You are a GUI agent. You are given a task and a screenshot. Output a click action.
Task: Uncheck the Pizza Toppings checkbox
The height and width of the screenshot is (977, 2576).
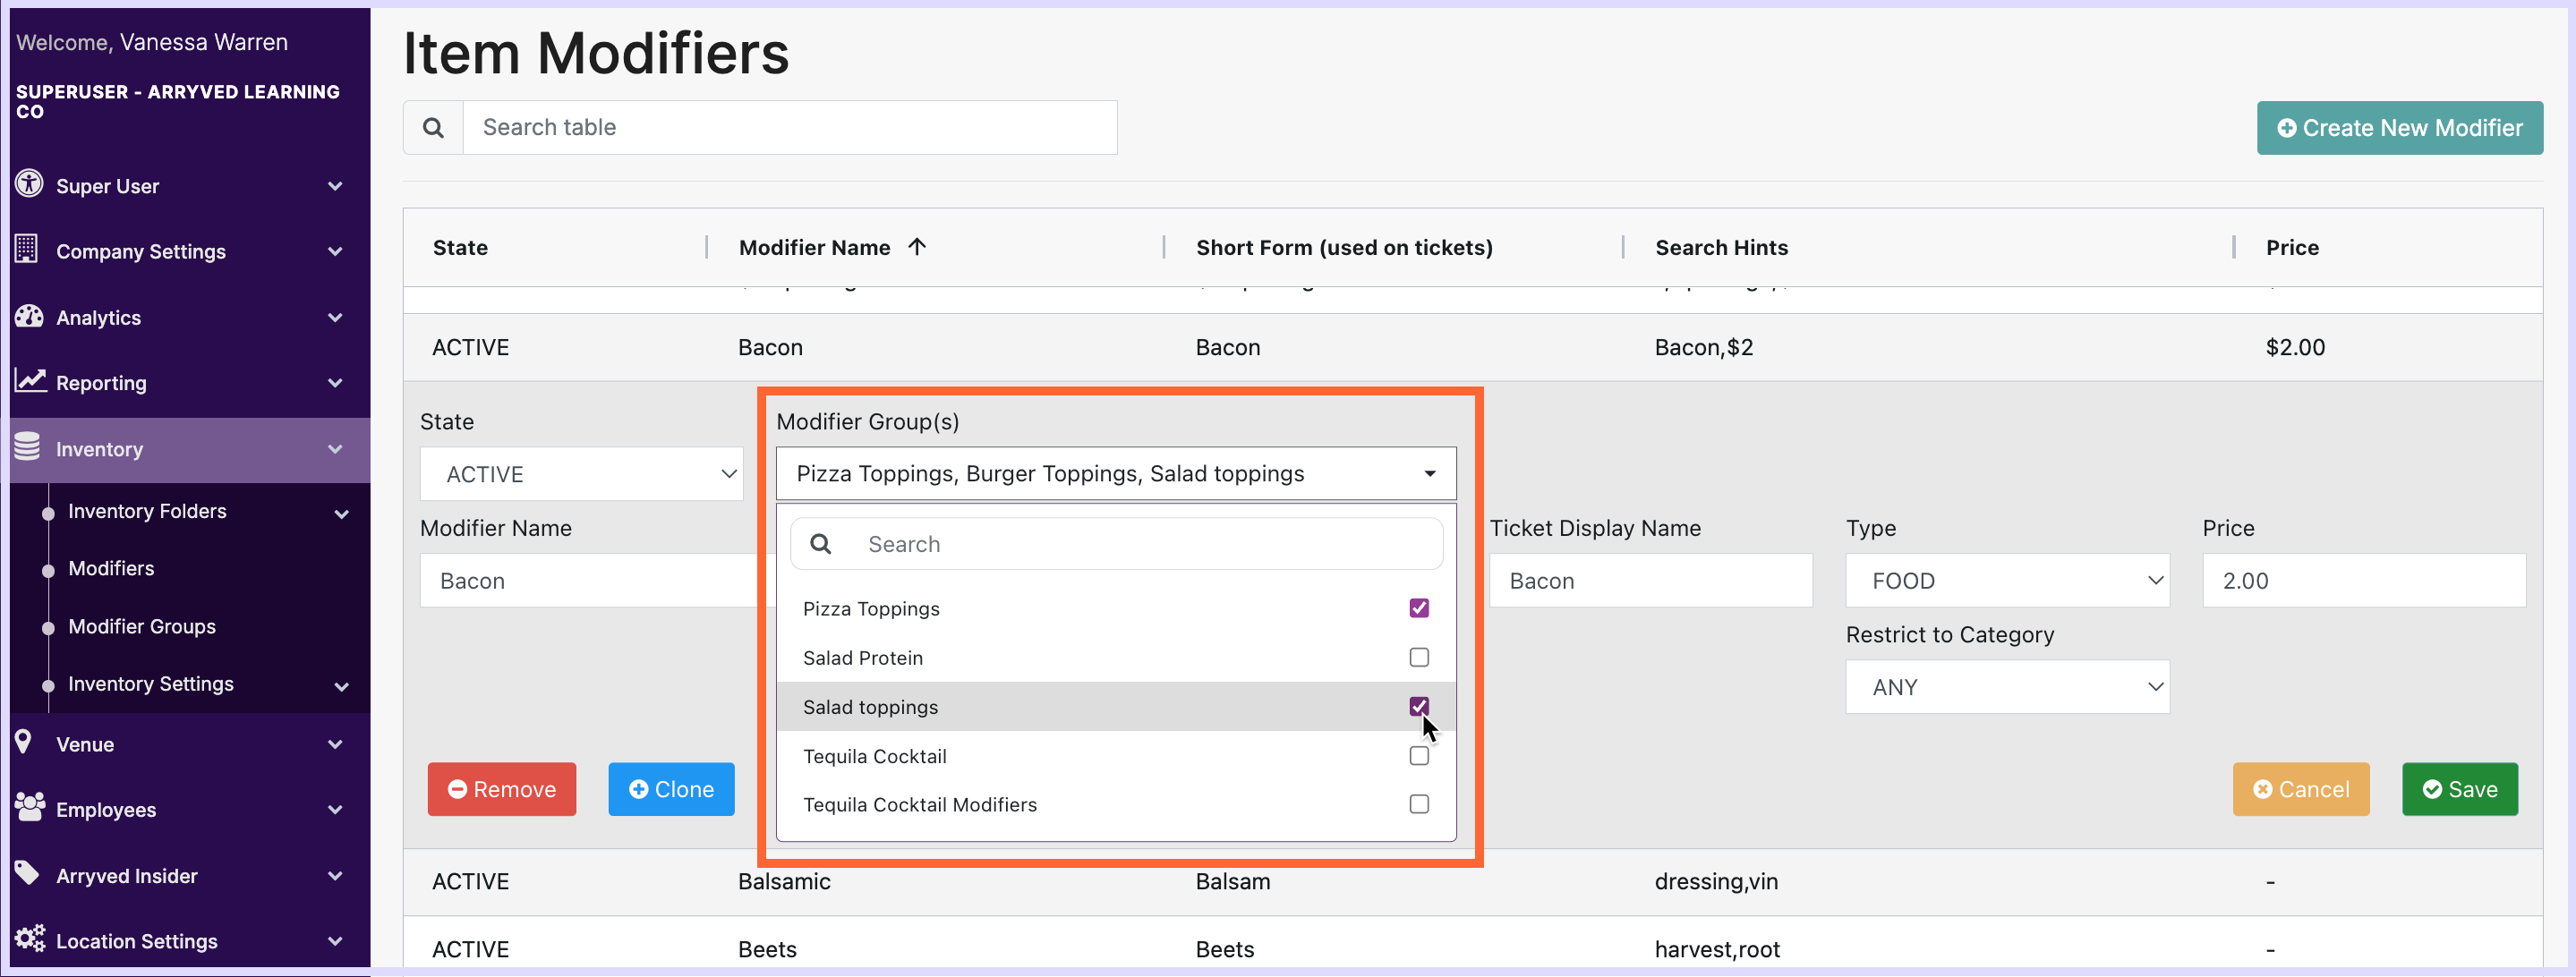click(x=1418, y=608)
